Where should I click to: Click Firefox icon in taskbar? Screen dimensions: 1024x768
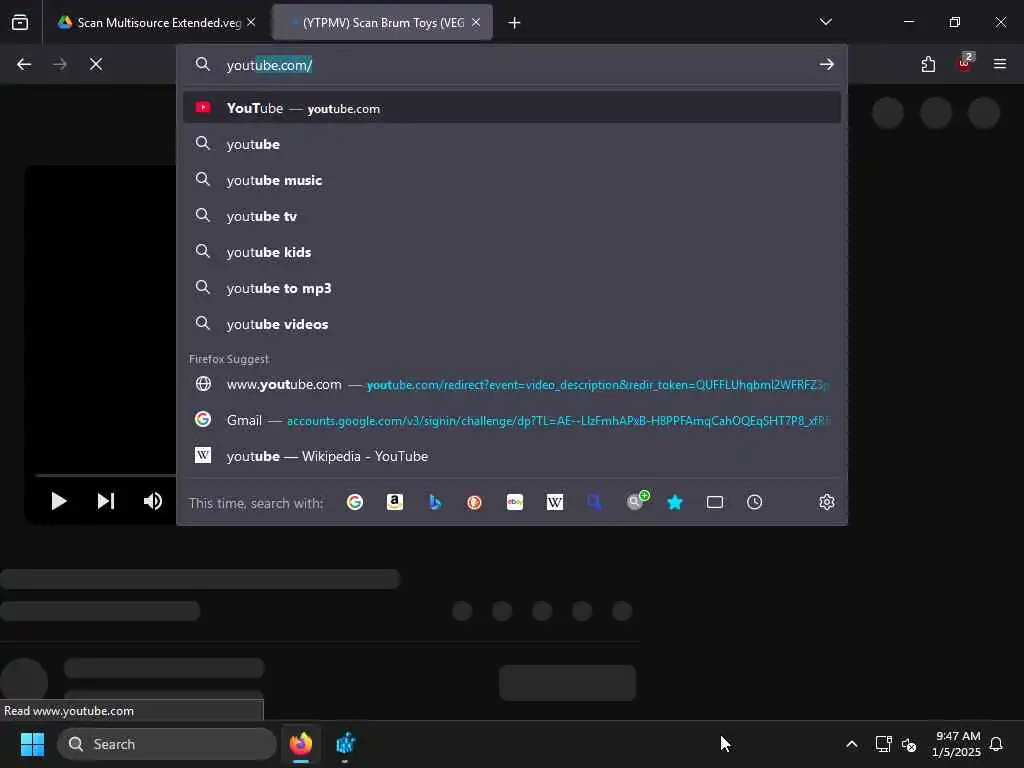300,744
